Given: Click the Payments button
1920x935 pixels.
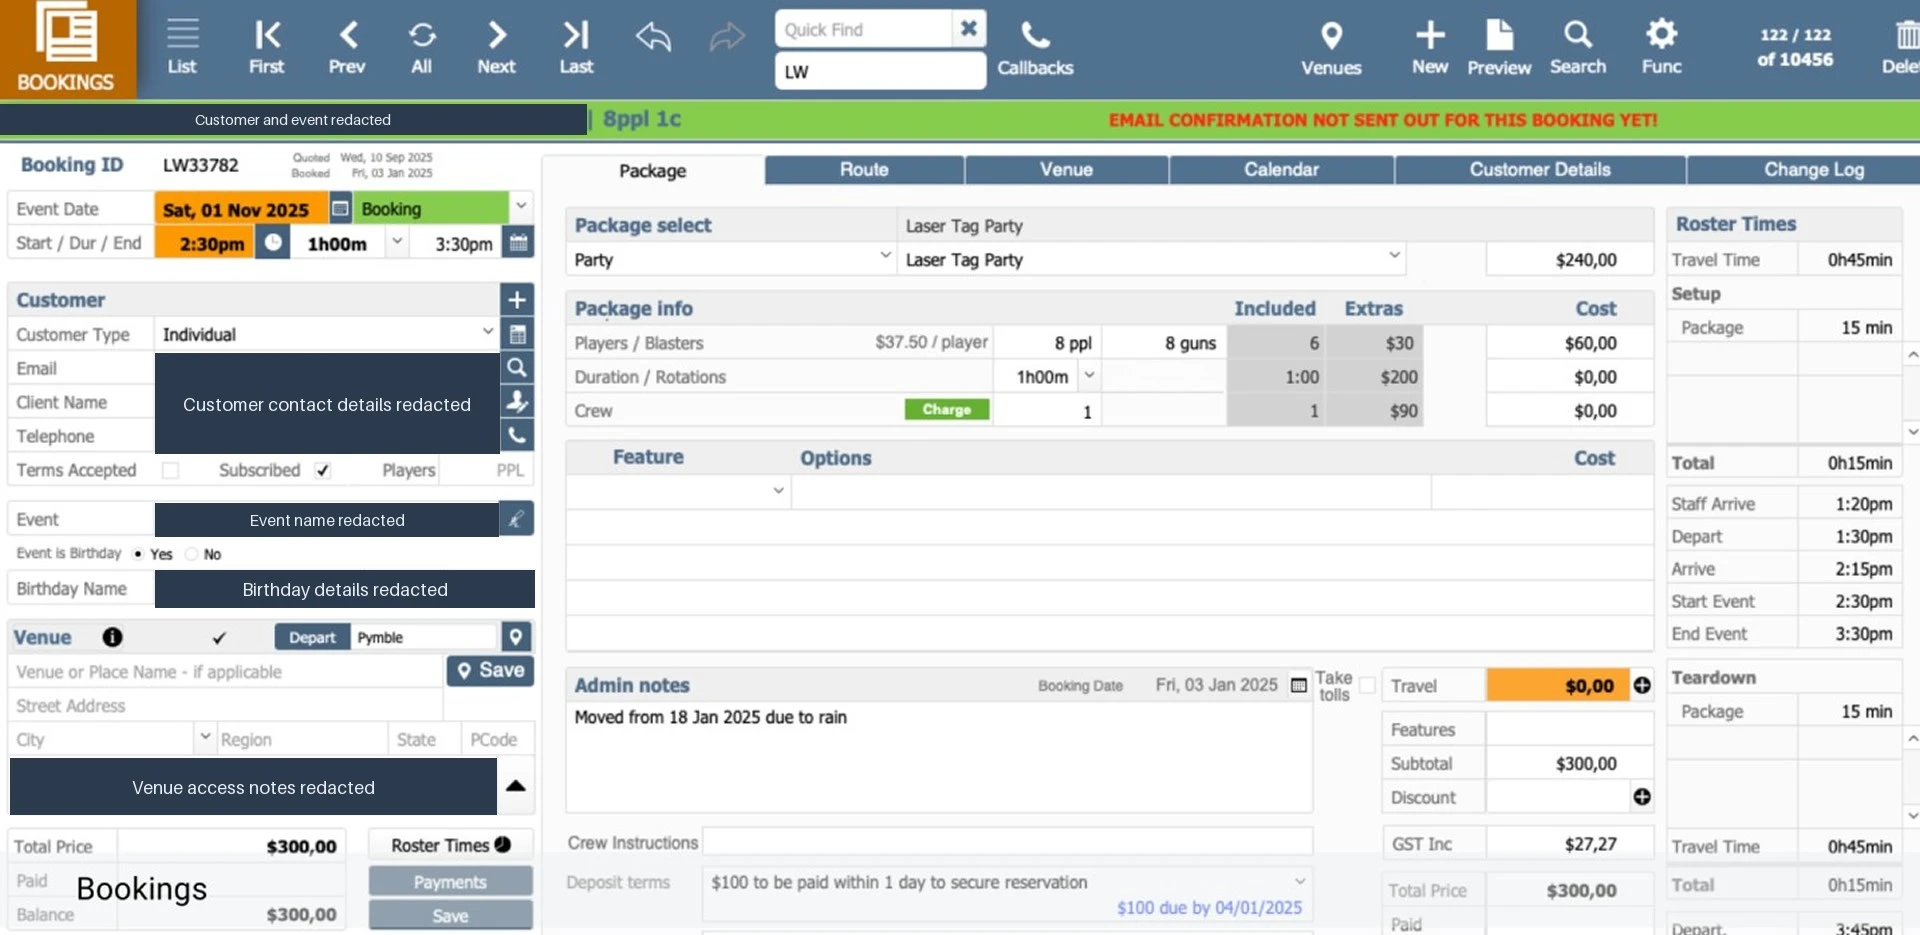Looking at the screenshot, I should pyautogui.click(x=450, y=882).
